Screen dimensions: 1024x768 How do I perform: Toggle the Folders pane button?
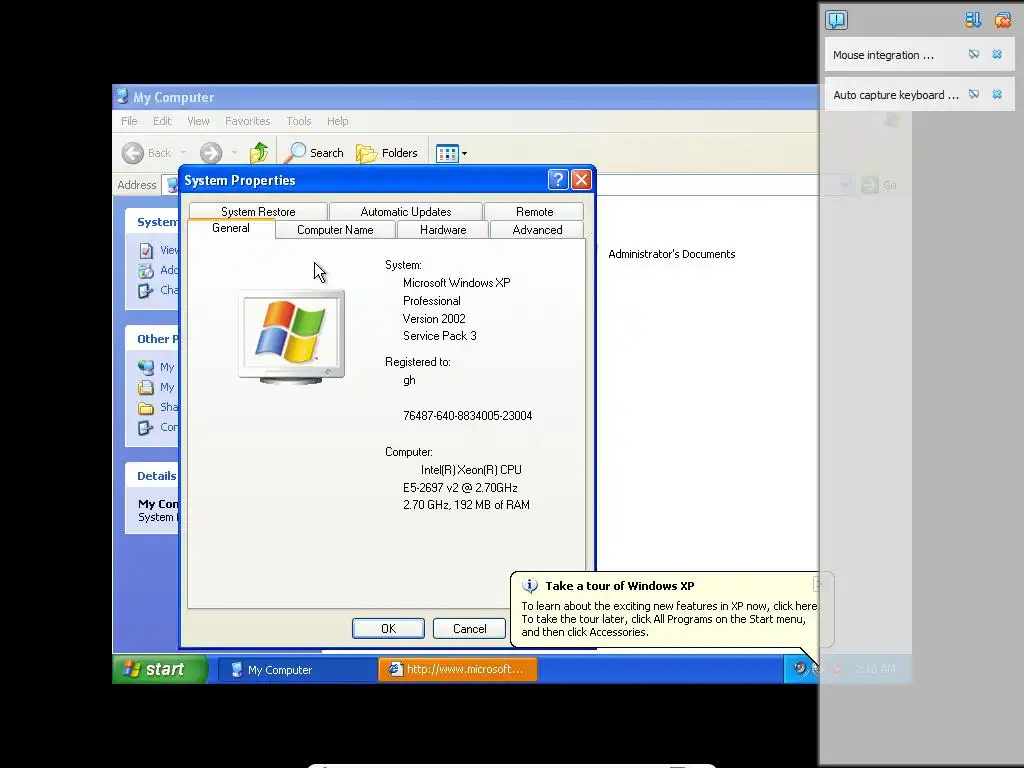[387, 153]
